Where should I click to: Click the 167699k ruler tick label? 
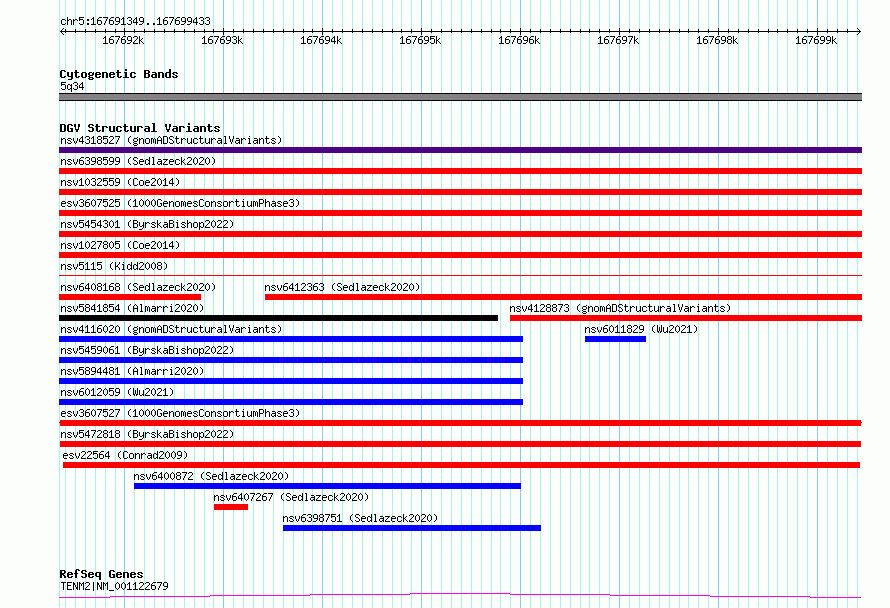816,40
